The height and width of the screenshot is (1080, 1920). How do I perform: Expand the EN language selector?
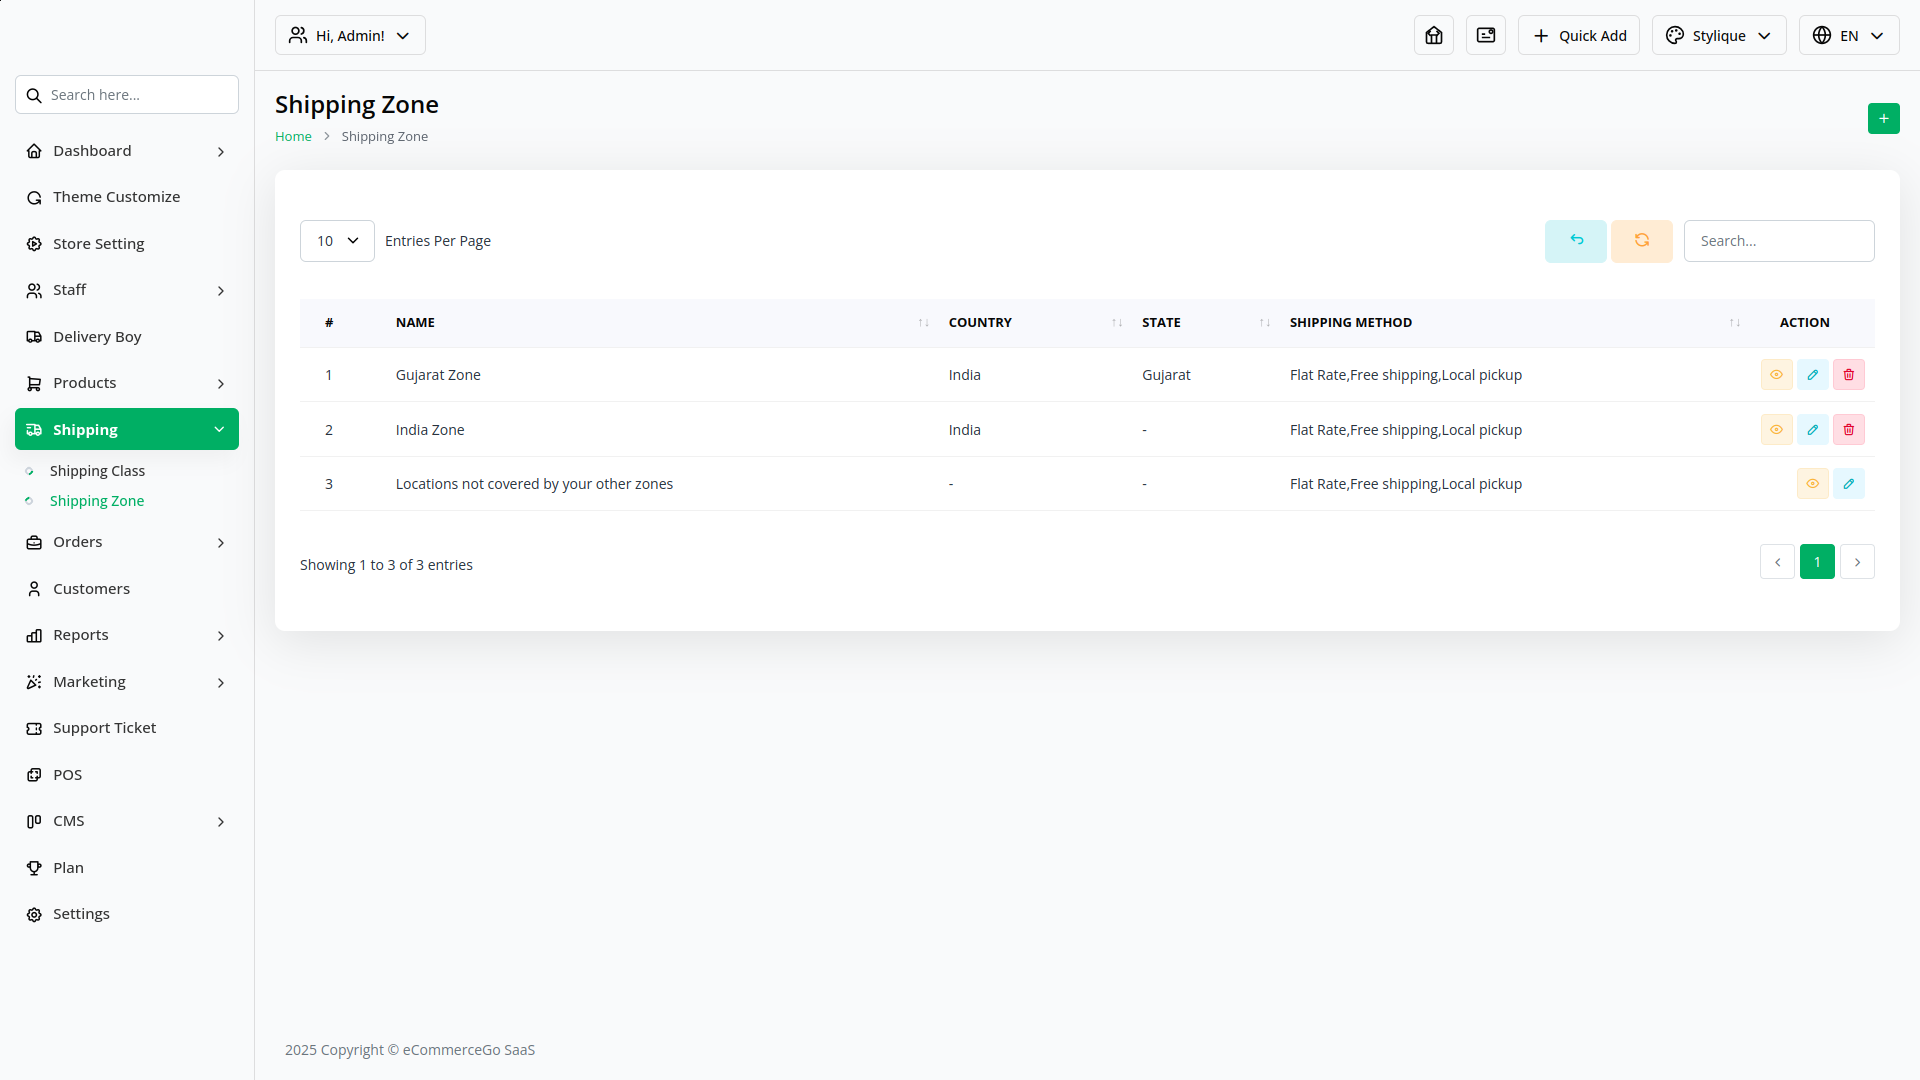pyautogui.click(x=1848, y=36)
